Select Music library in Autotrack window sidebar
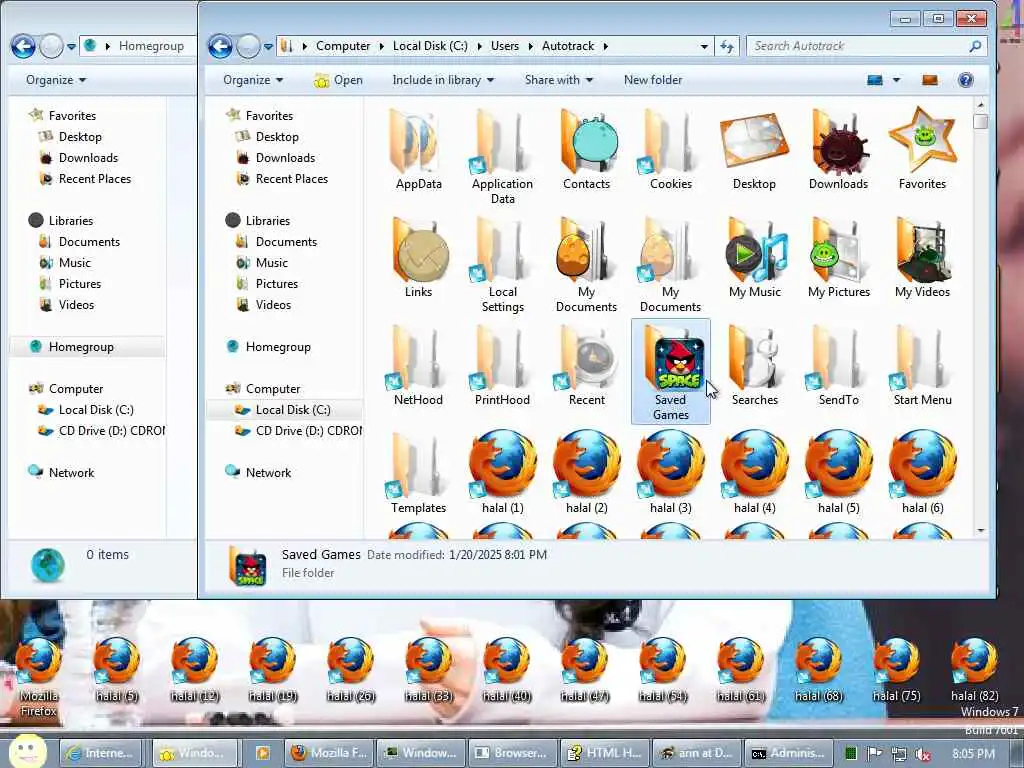The image size is (1024, 768). (263, 263)
